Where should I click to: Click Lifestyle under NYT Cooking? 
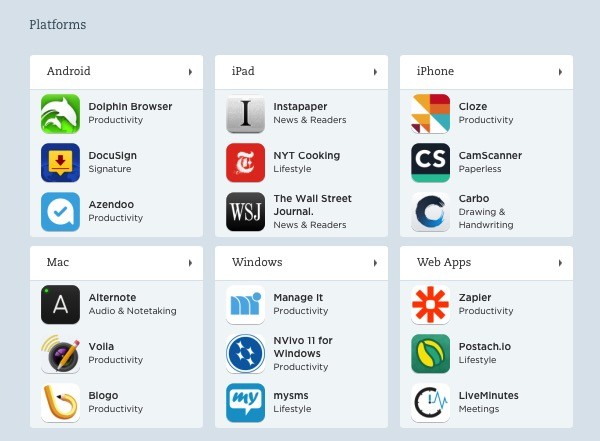pyautogui.click(x=292, y=169)
